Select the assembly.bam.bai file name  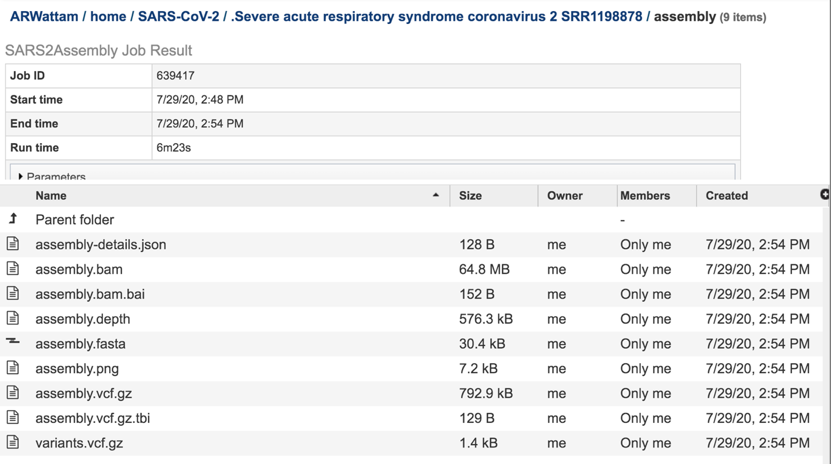90,294
